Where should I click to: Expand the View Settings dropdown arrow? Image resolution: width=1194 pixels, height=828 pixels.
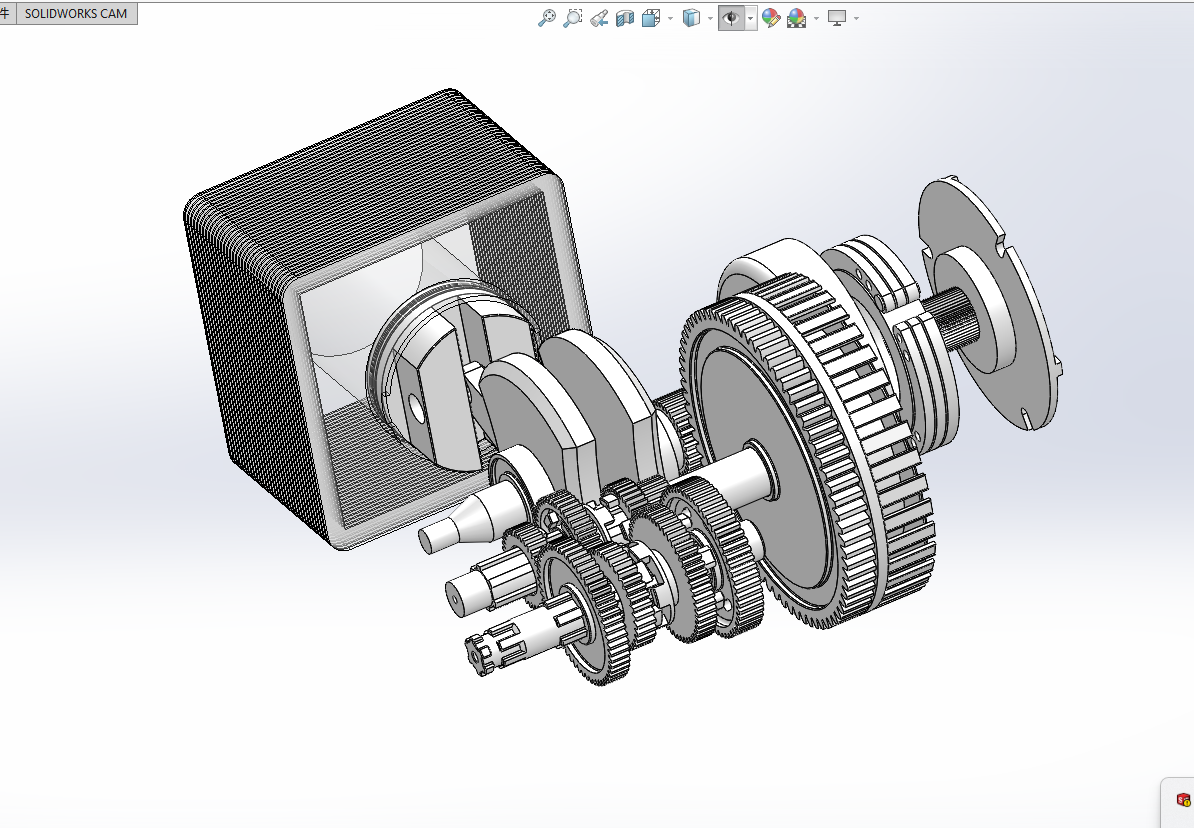click(x=857, y=18)
